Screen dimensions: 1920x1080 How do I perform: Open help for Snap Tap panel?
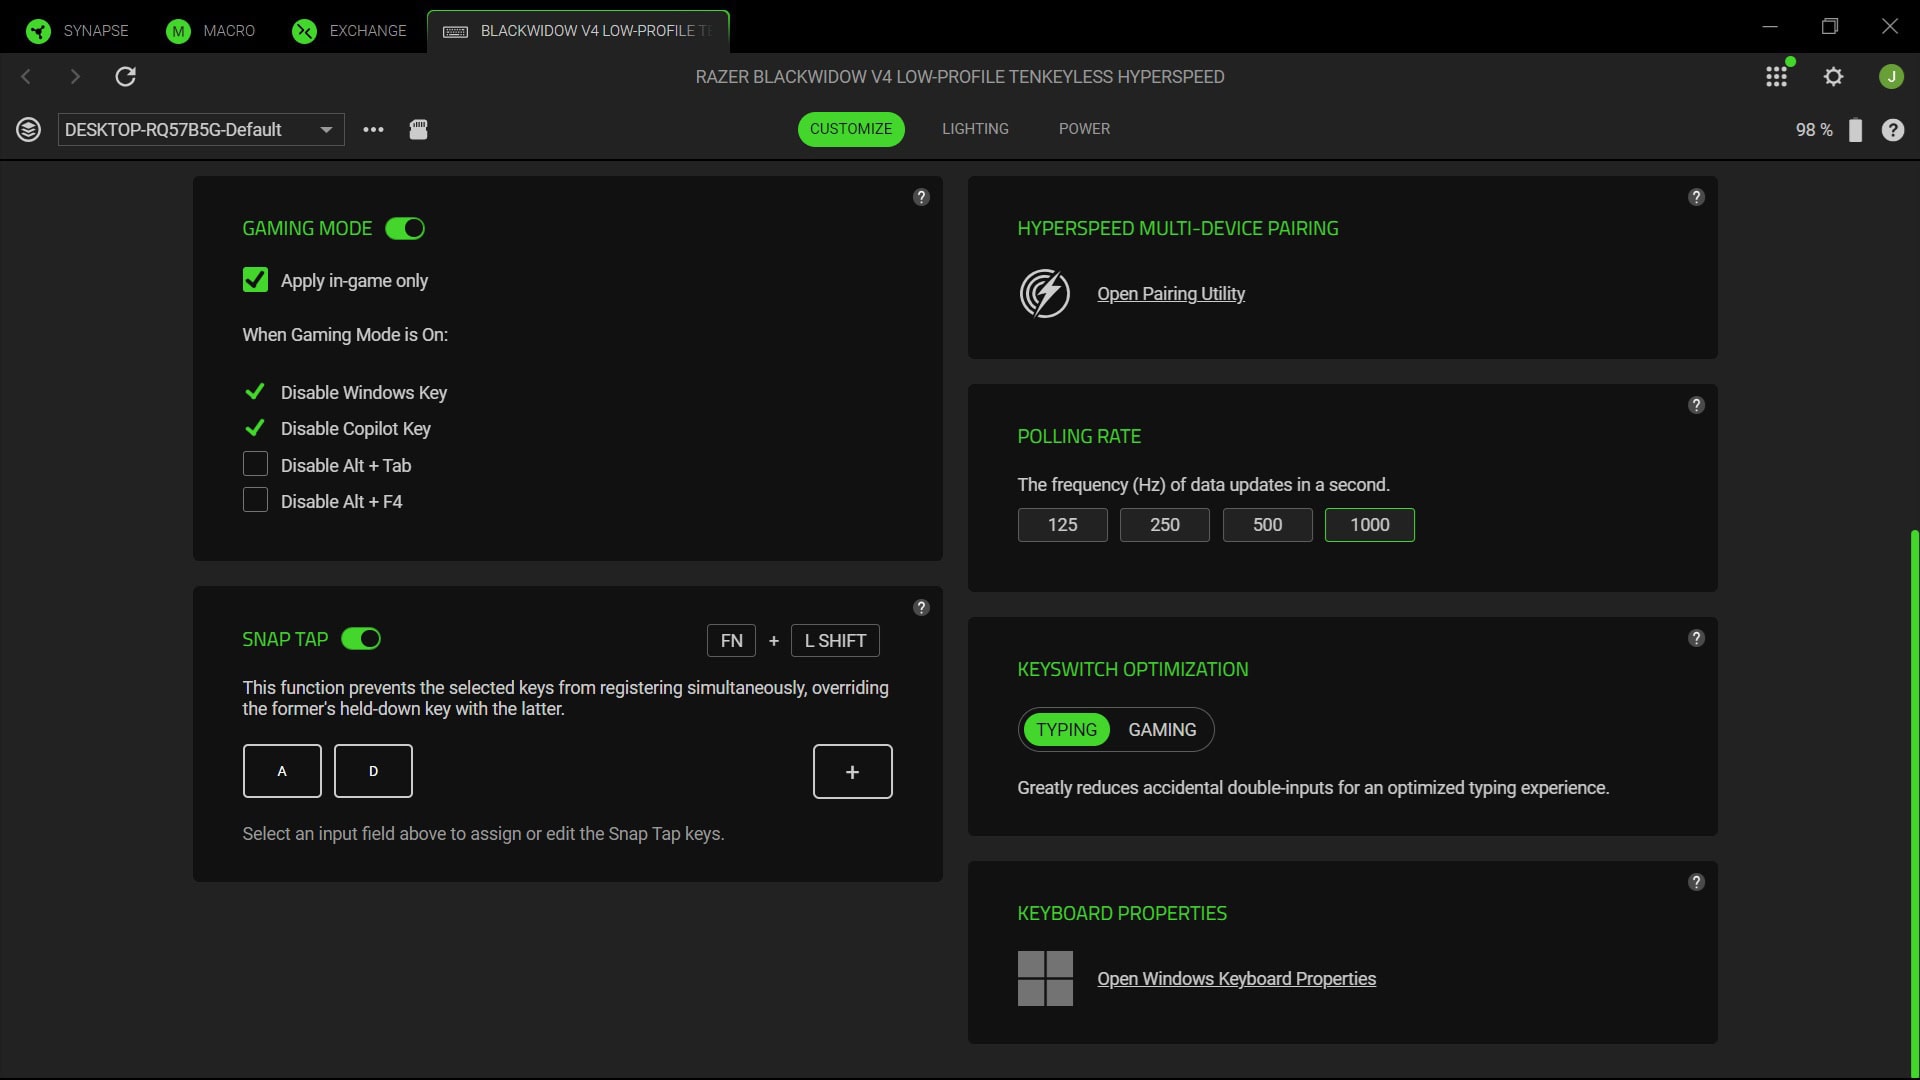922,607
